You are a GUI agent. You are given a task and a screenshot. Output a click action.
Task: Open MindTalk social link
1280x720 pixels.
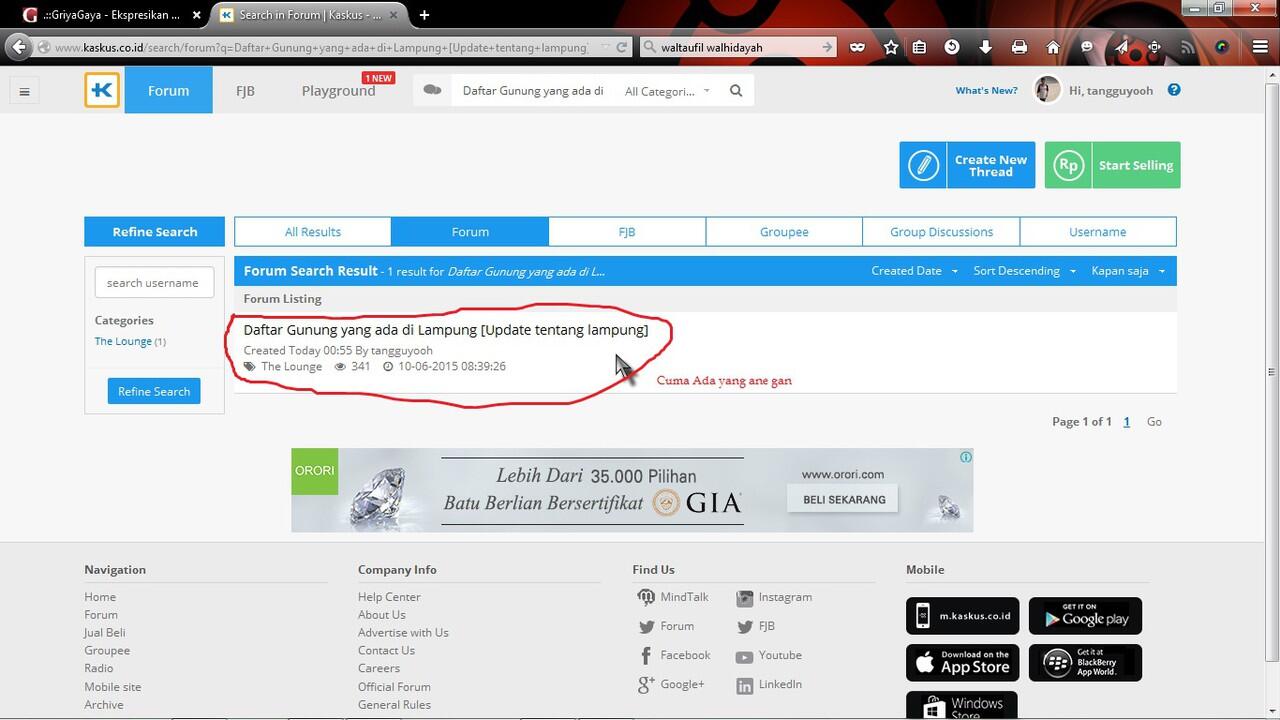click(x=673, y=597)
